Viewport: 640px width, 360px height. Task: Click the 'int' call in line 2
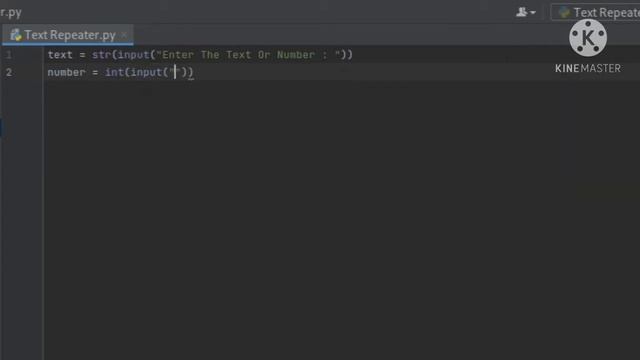coord(114,72)
